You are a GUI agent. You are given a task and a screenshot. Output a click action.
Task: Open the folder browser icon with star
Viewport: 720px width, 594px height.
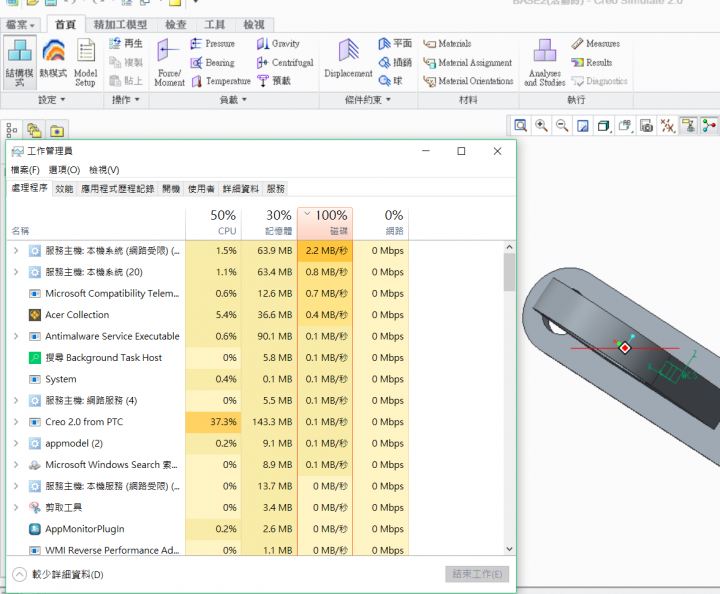click(57, 131)
